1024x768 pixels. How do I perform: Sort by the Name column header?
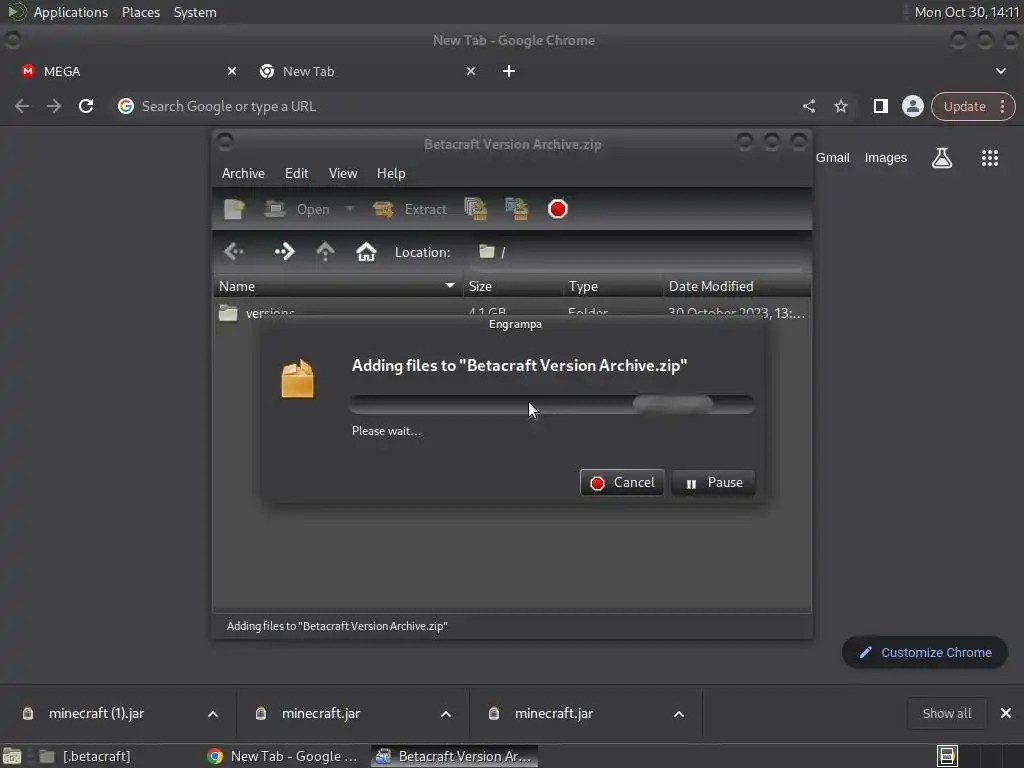click(x=338, y=286)
